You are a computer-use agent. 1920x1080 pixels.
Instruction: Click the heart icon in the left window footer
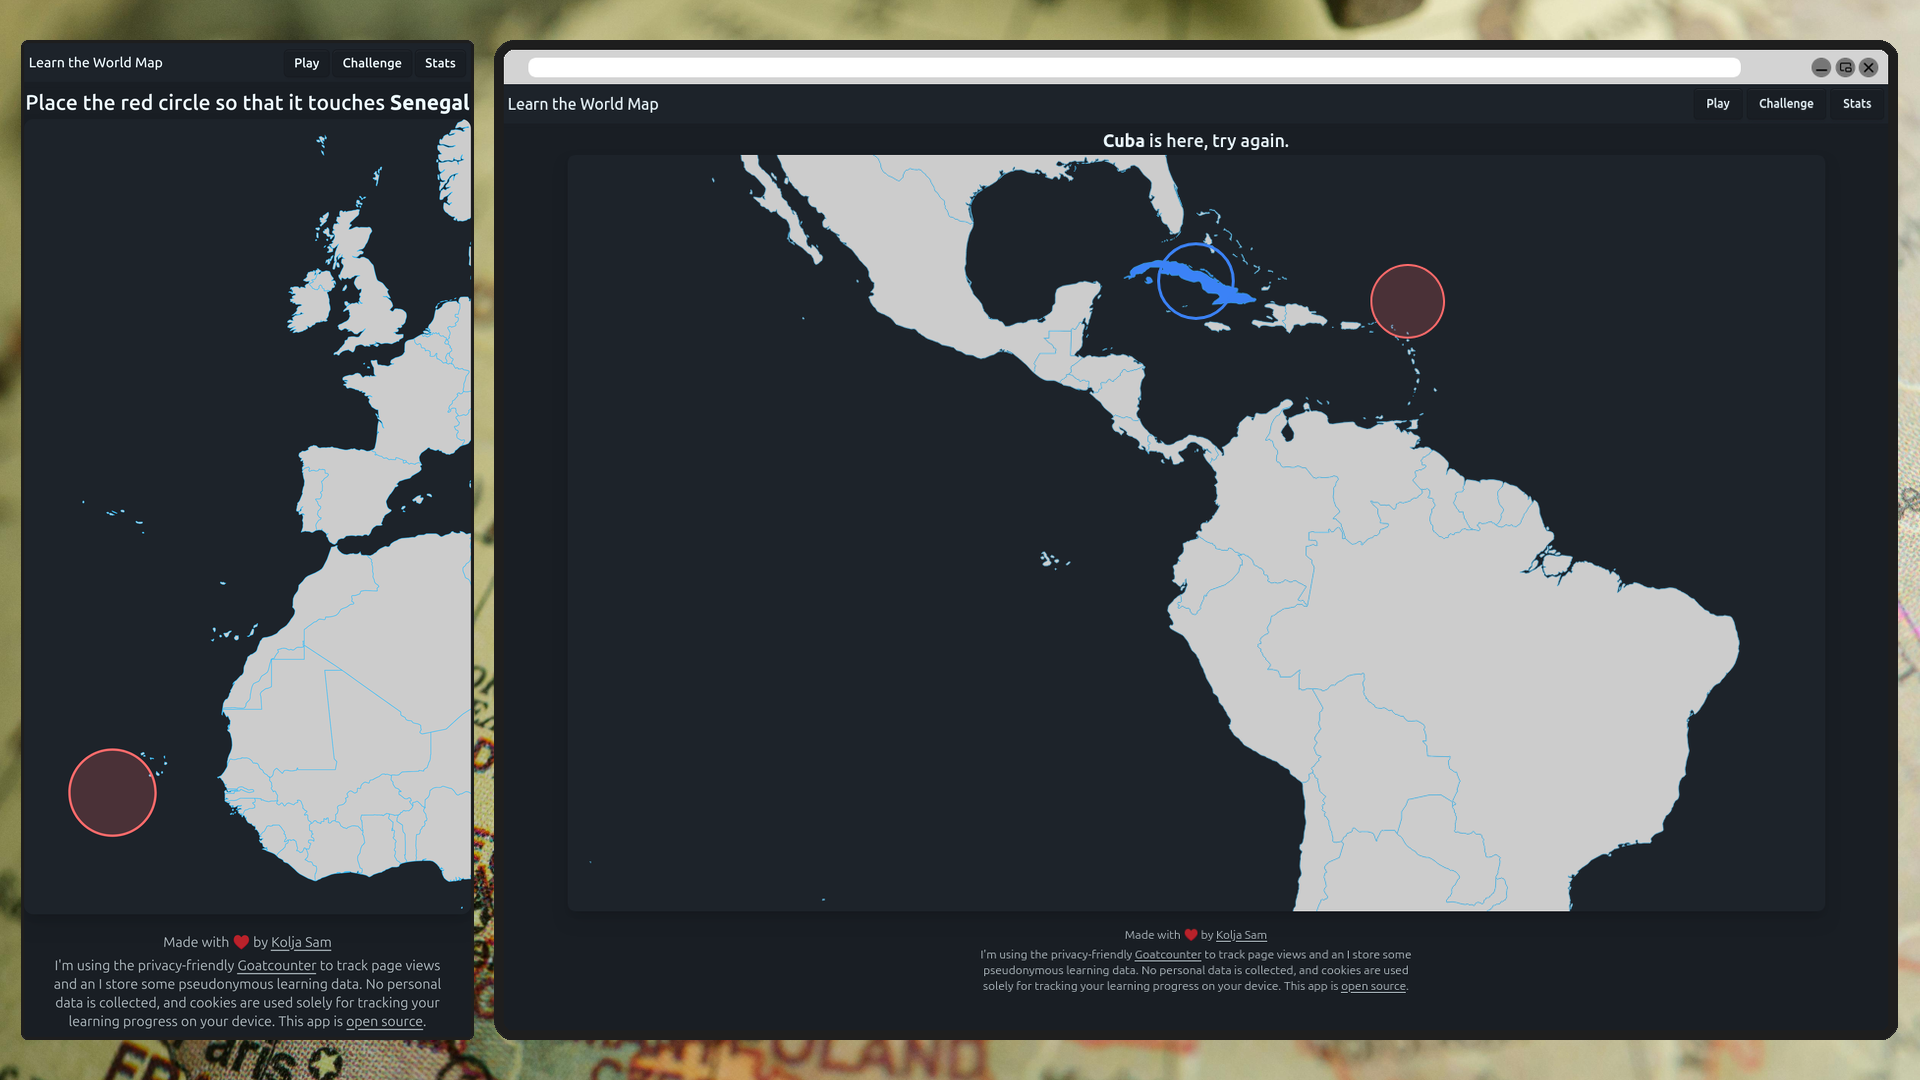click(x=239, y=941)
